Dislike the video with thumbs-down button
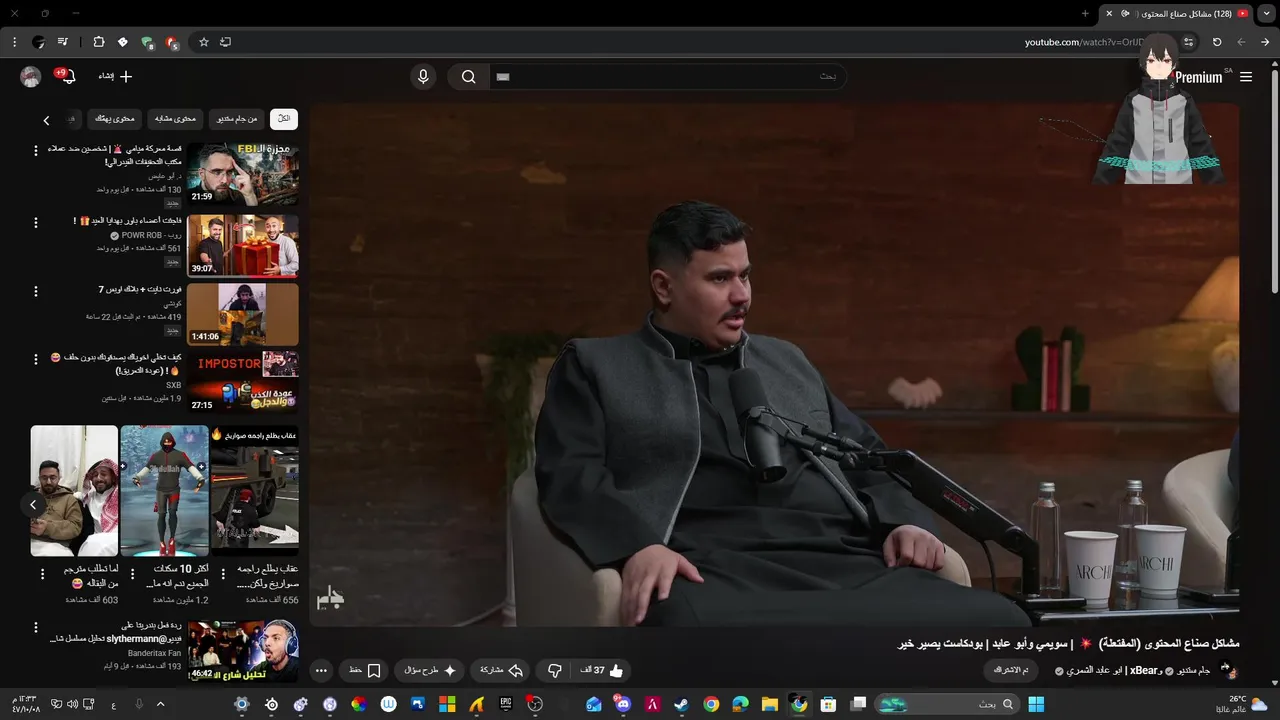Viewport: 1280px width, 720px height. click(555, 670)
